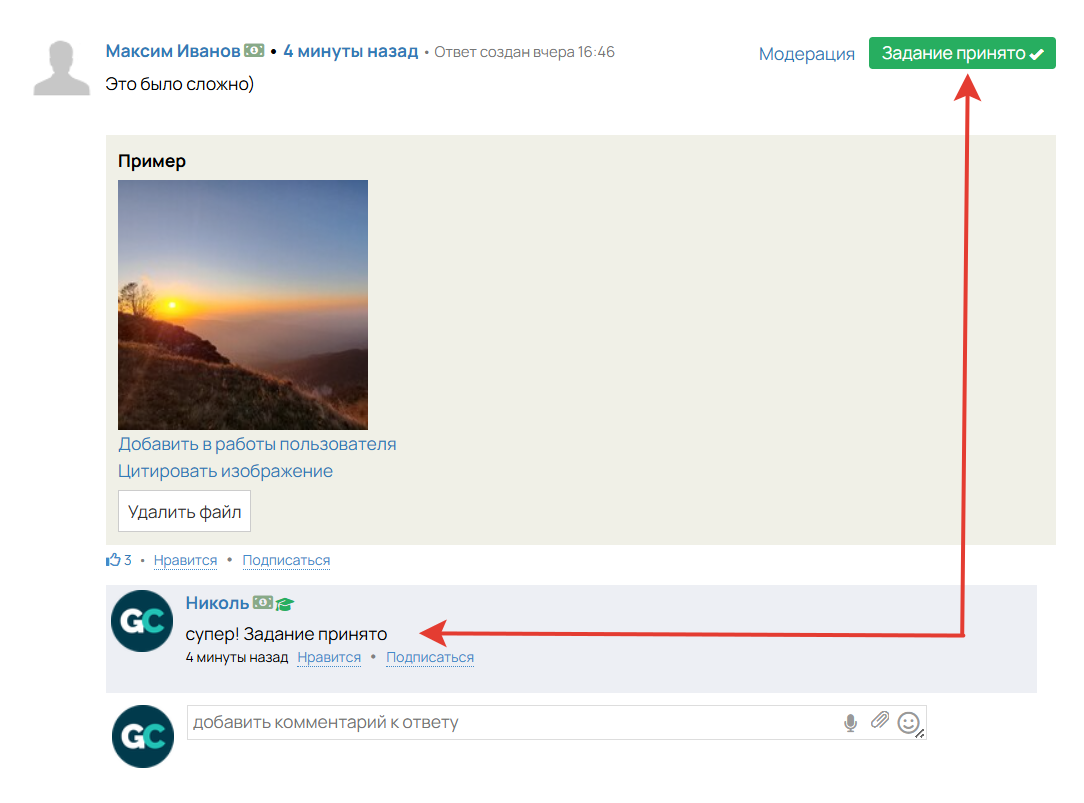Click 'Добавить в работы пользователя' link
Viewport: 1084px width, 803px height.
pos(257,444)
